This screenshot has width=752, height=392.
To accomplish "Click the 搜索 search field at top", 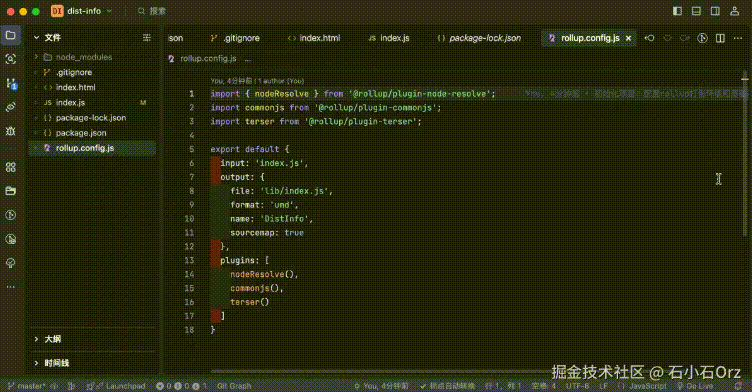I will (x=152, y=11).
